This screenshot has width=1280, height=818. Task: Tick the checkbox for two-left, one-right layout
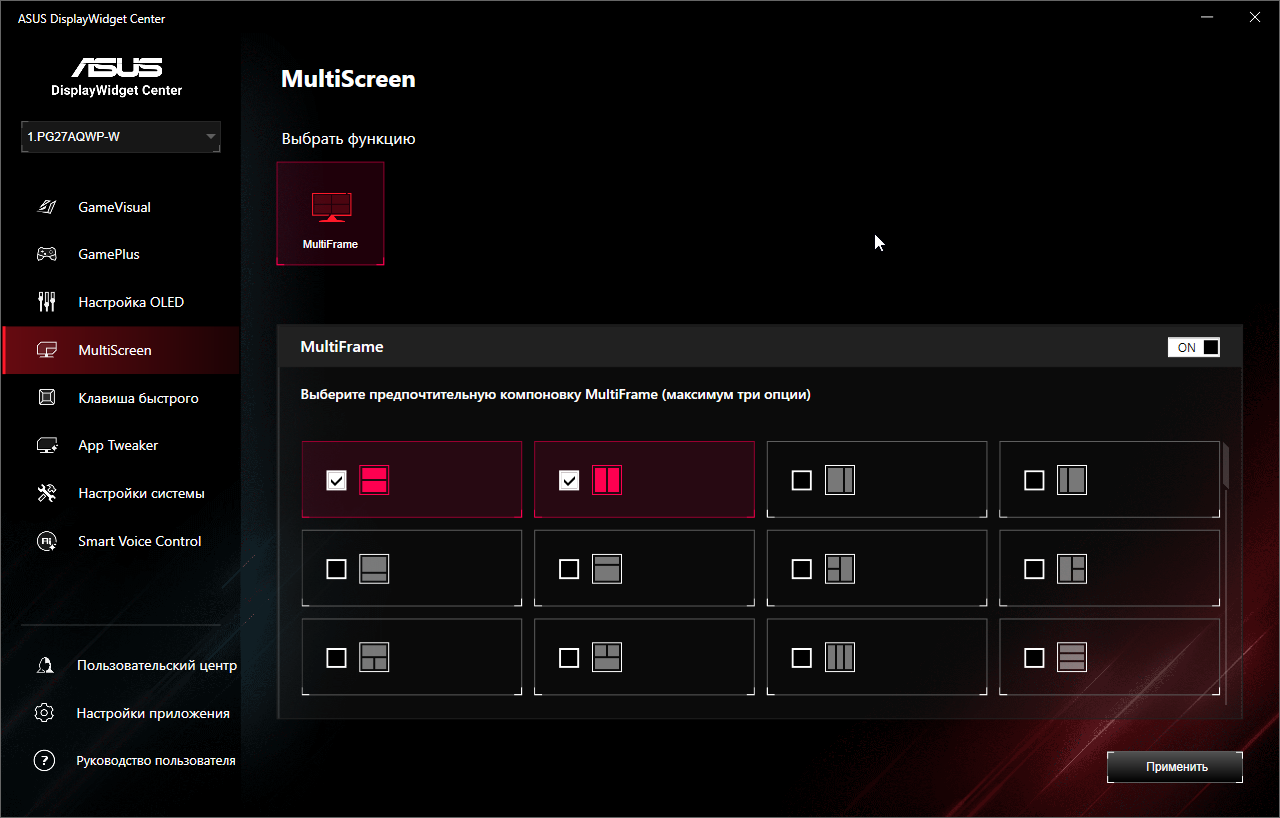[802, 569]
